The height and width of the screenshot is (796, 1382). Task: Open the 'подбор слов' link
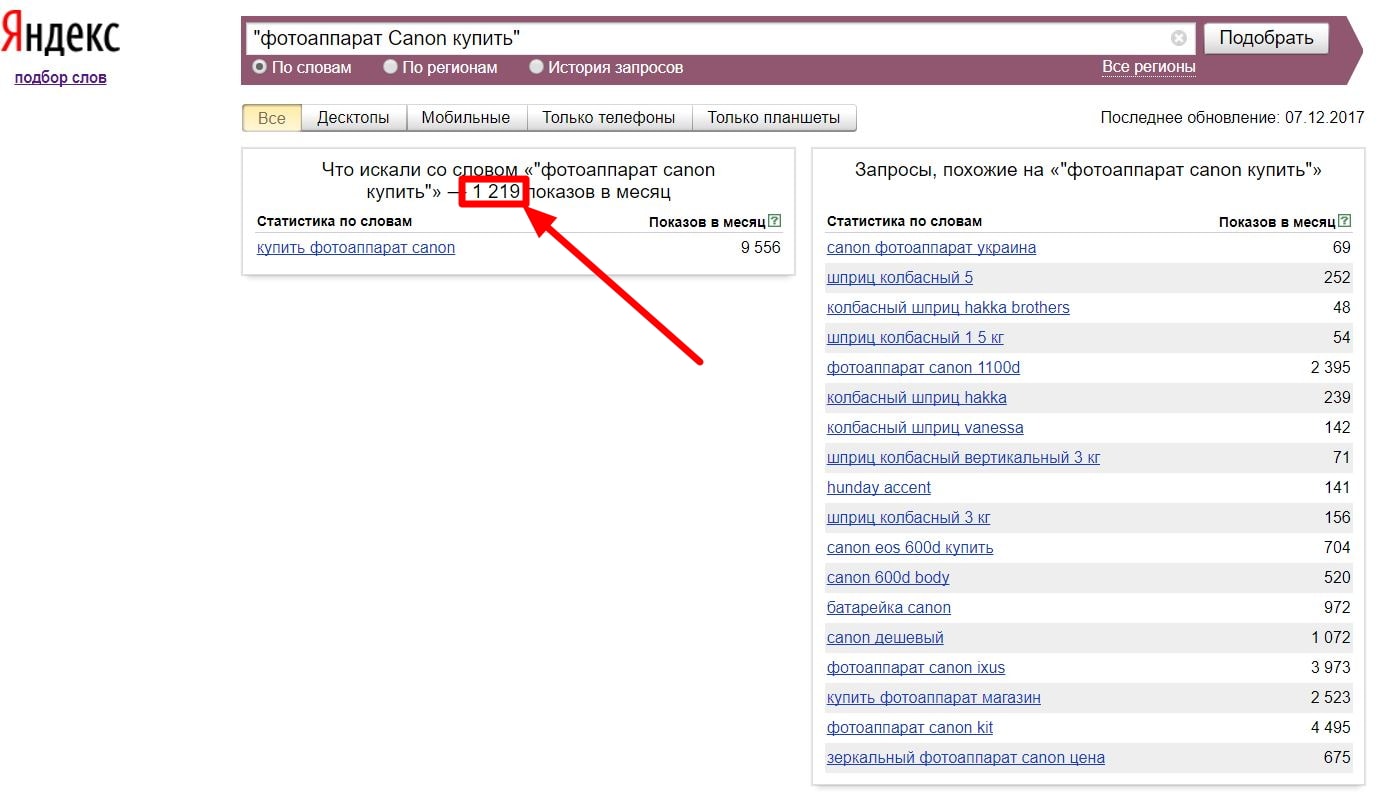pos(60,77)
